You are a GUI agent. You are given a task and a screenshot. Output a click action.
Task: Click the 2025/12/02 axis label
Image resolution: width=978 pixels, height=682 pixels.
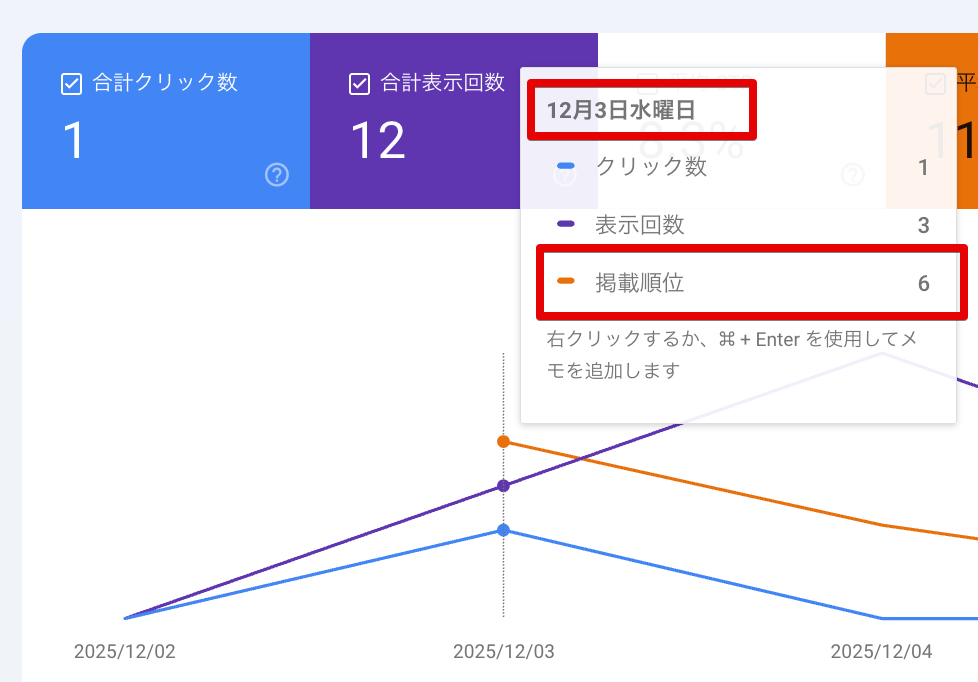coord(125,652)
